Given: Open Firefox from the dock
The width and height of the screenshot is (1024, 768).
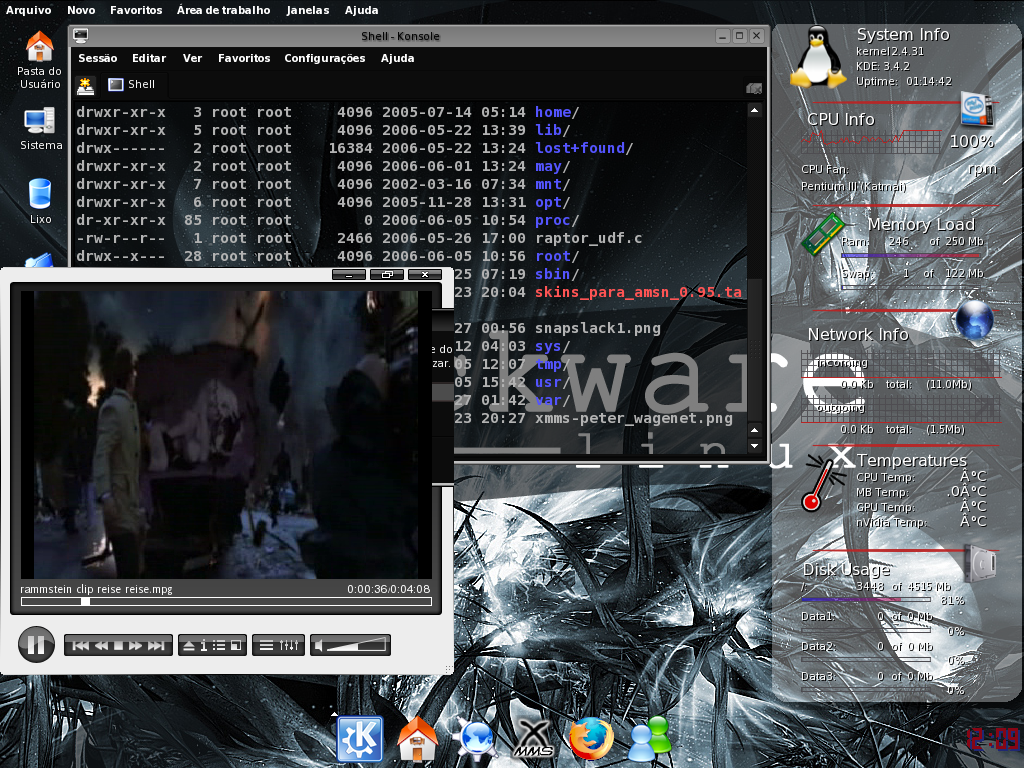Looking at the screenshot, I should pos(591,739).
